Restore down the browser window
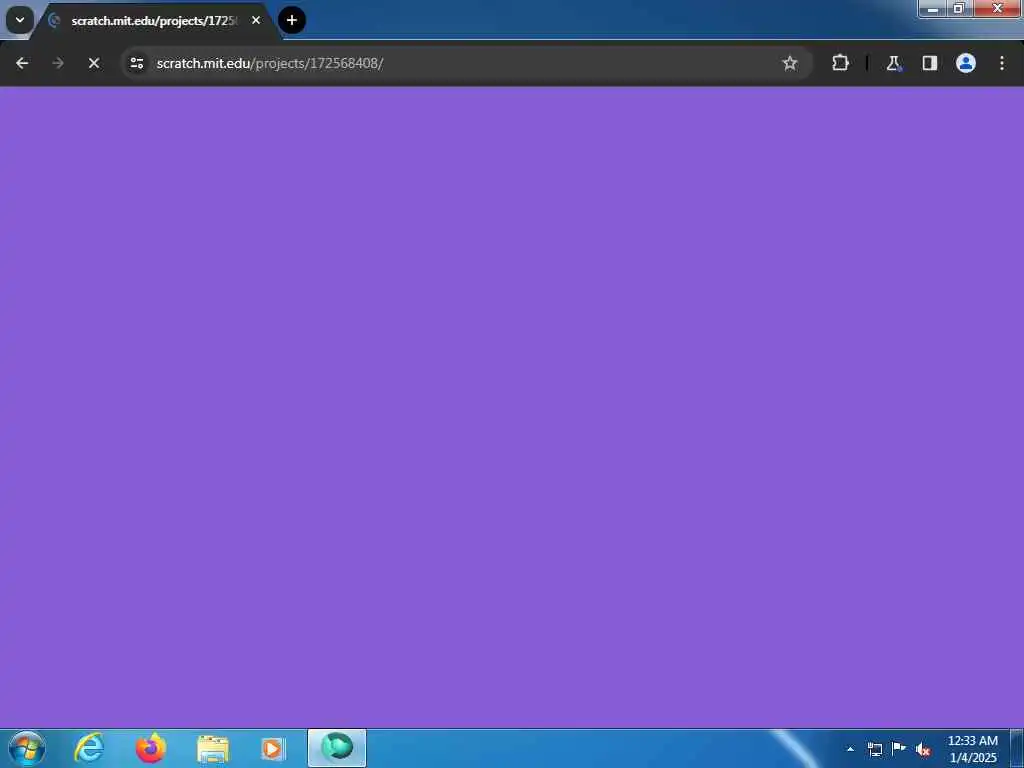 [959, 9]
